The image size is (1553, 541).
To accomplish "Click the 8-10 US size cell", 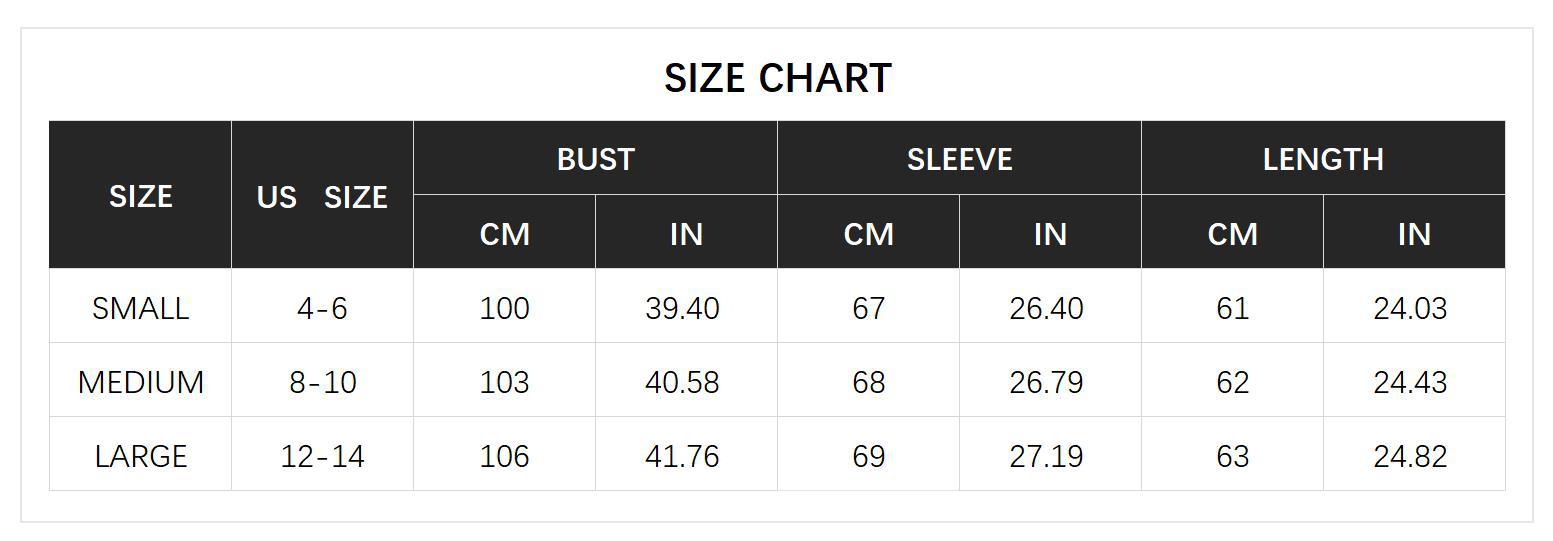I will pos(322,382).
